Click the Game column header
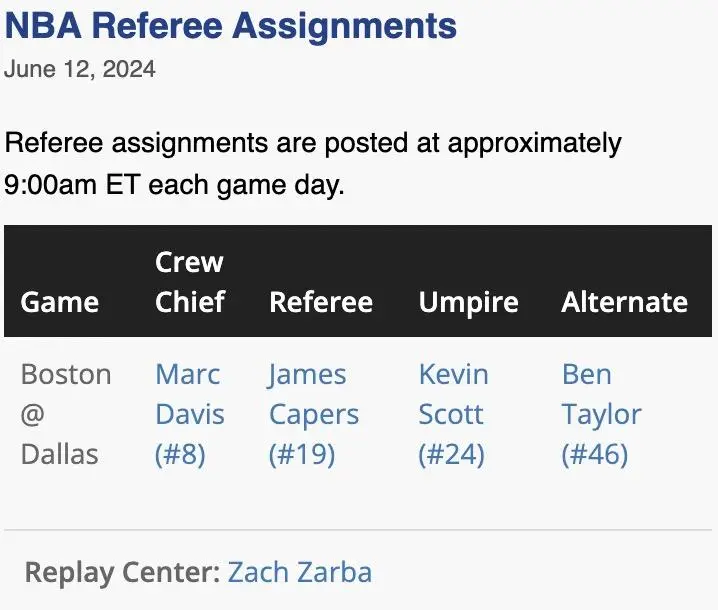 tap(60, 302)
